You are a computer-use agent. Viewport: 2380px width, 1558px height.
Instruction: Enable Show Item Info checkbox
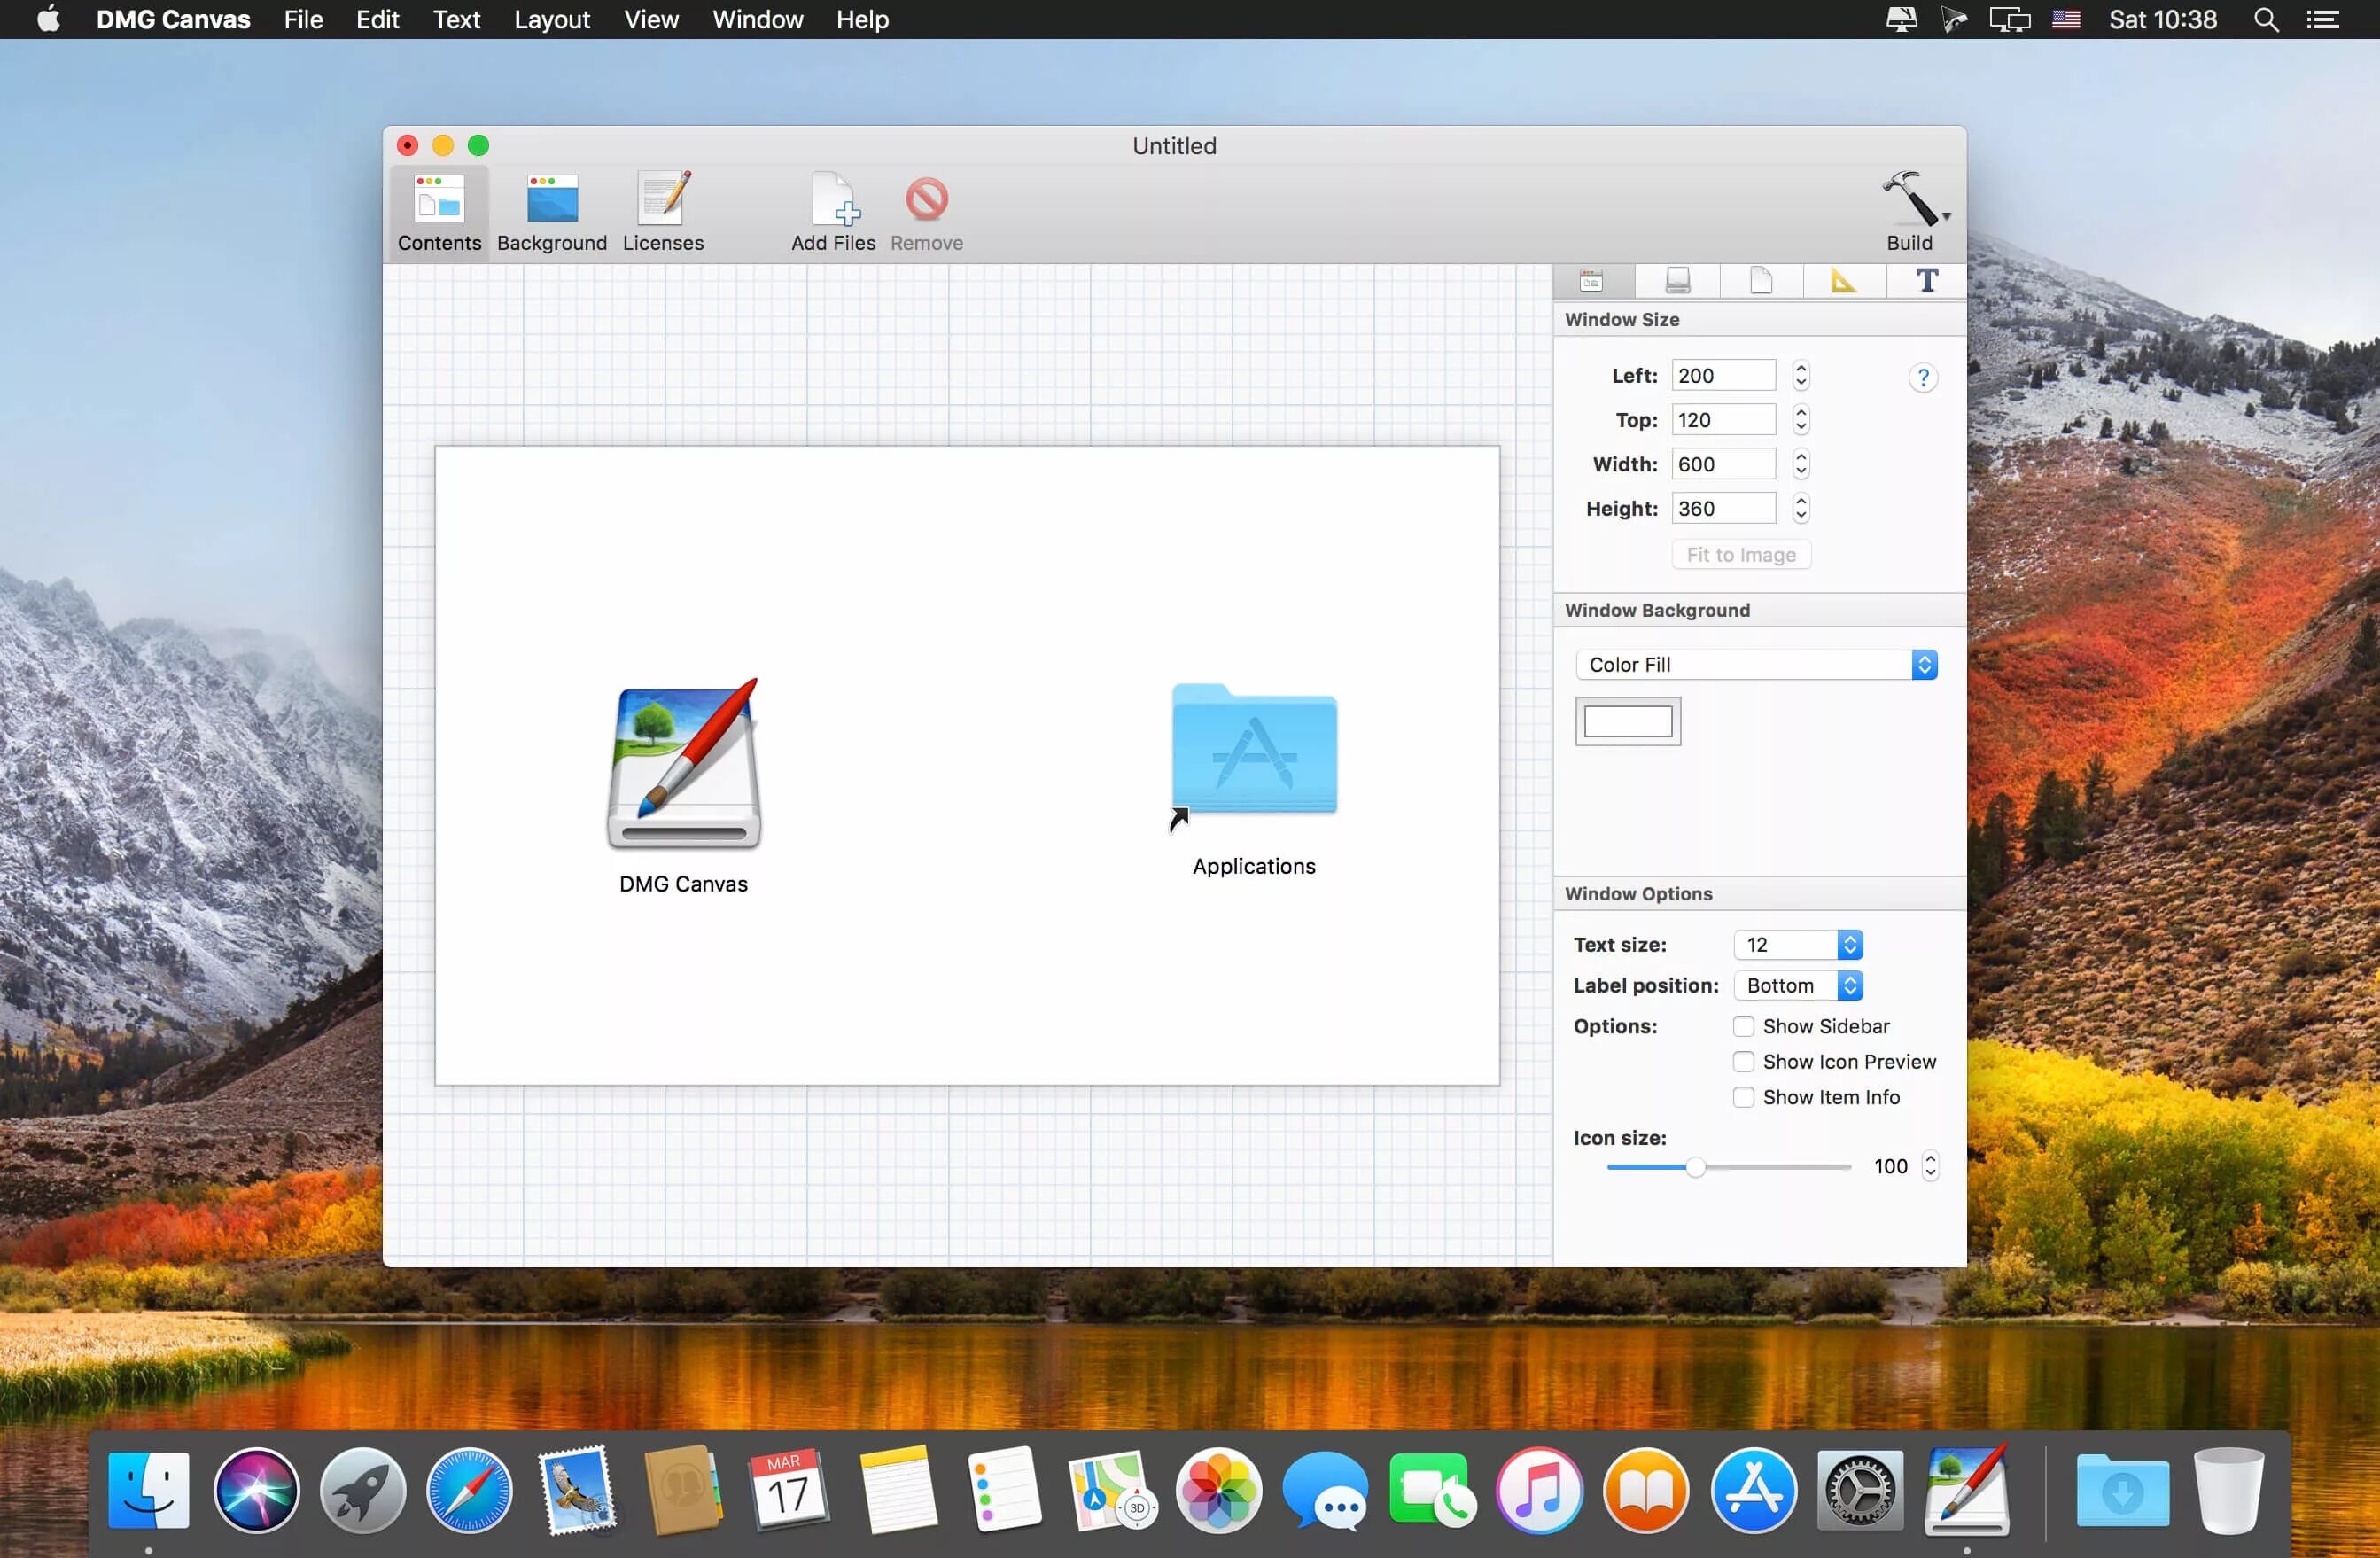point(1742,1097)
